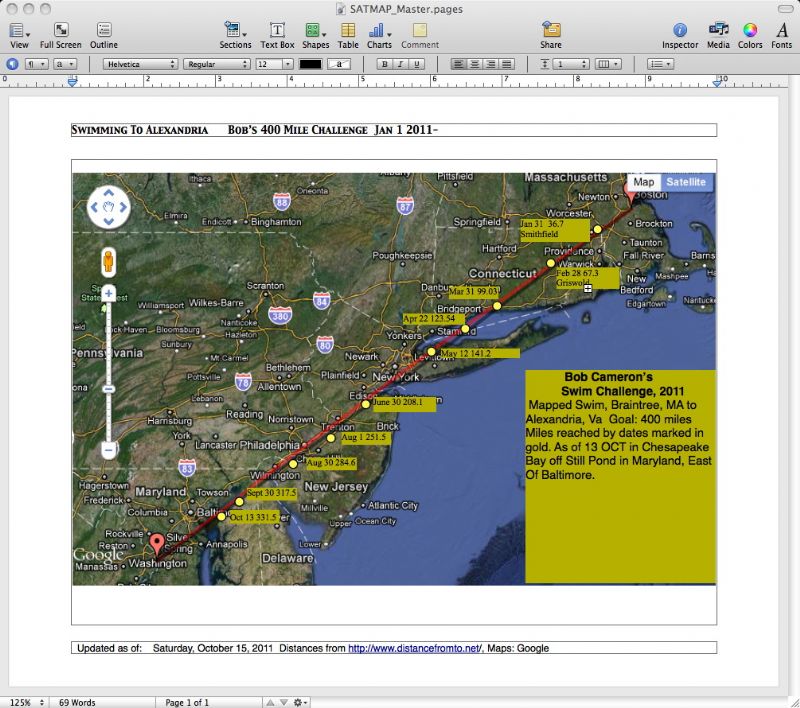The height and width of the screenshot is (708, 800).
Task: Click the Comment toolbar icon
Action: pos(420,36)
